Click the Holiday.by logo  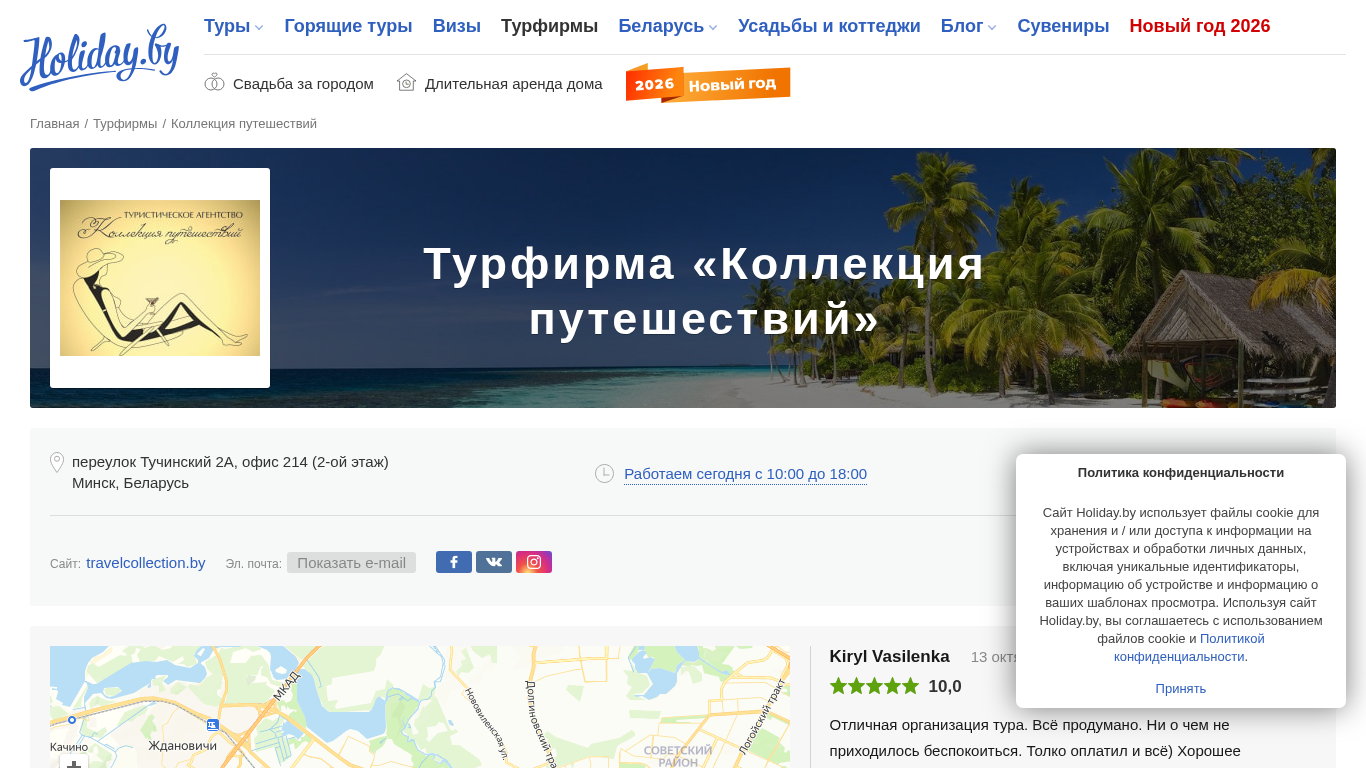(100, 58)
